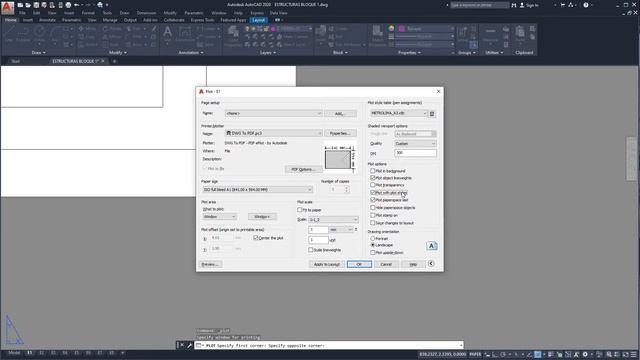Screen dimensions: 640x360
Task: Click the Plot printer icon in quick access toolbar
Action: coord(68,5)
